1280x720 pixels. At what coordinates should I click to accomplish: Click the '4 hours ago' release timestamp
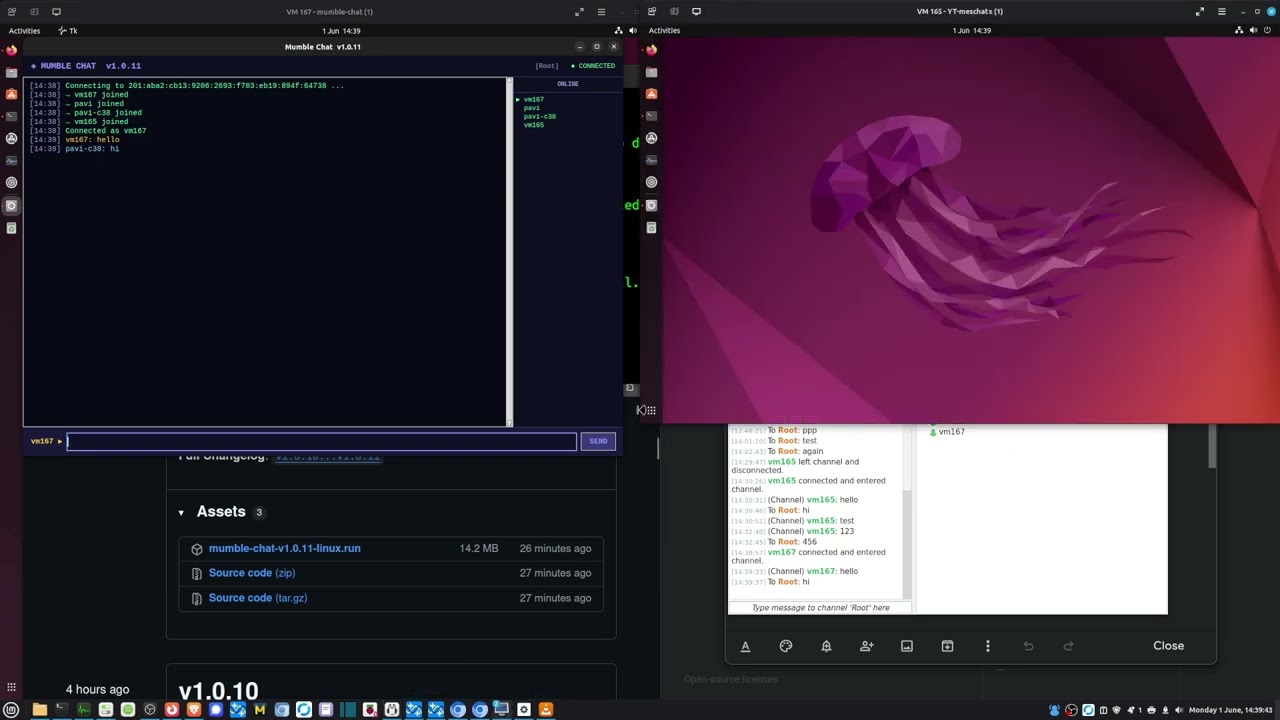(x=97, y=690)
